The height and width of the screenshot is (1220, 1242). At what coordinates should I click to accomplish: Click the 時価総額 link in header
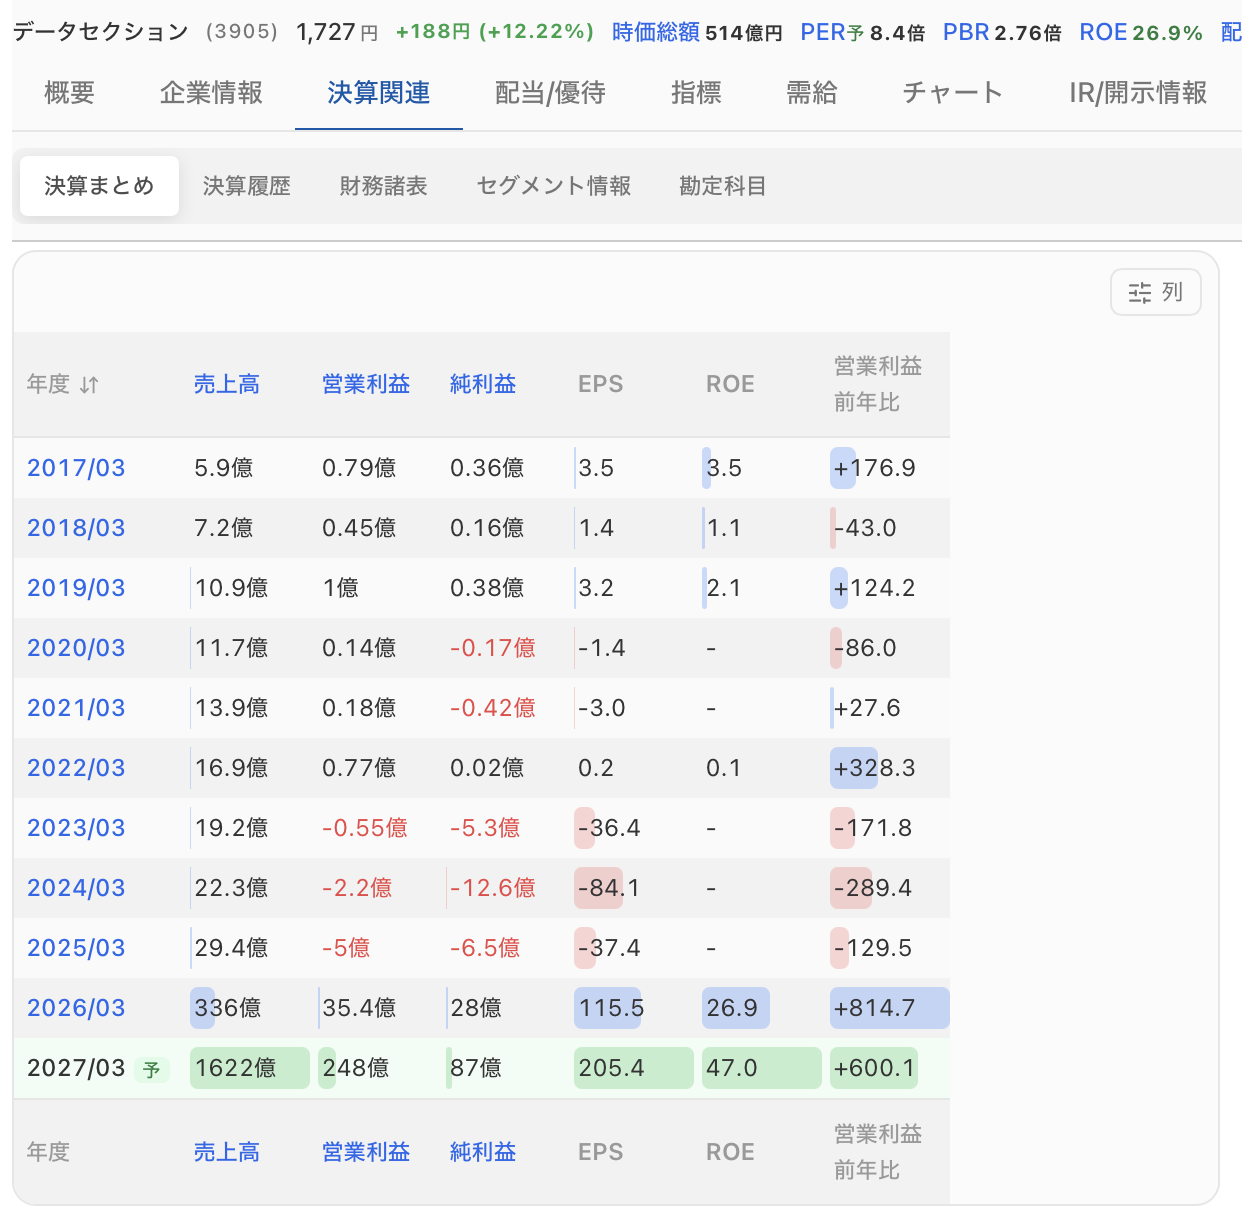click(656, 32)
